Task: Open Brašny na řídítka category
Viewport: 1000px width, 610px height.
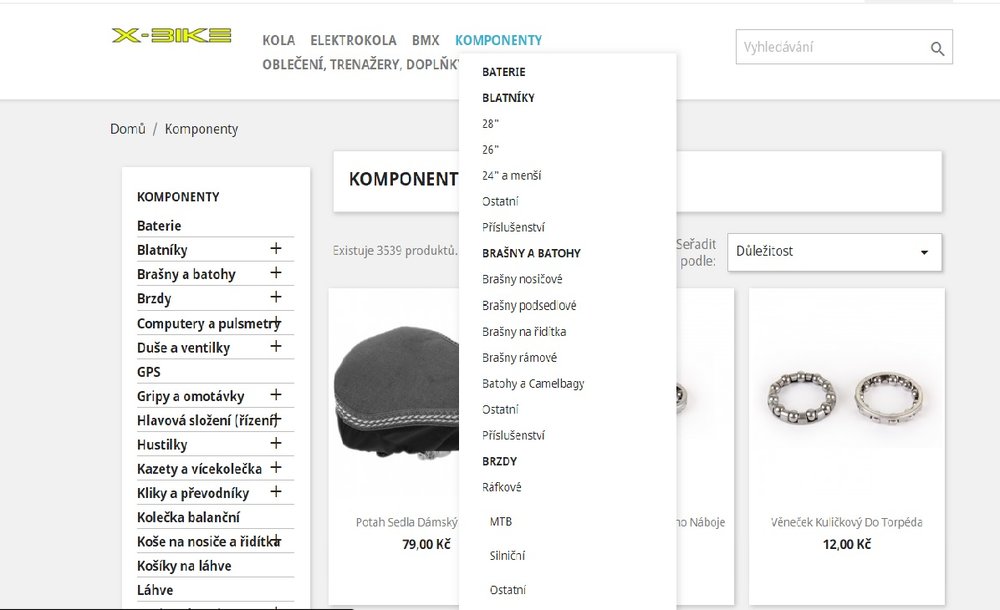Action: point(524,332)
